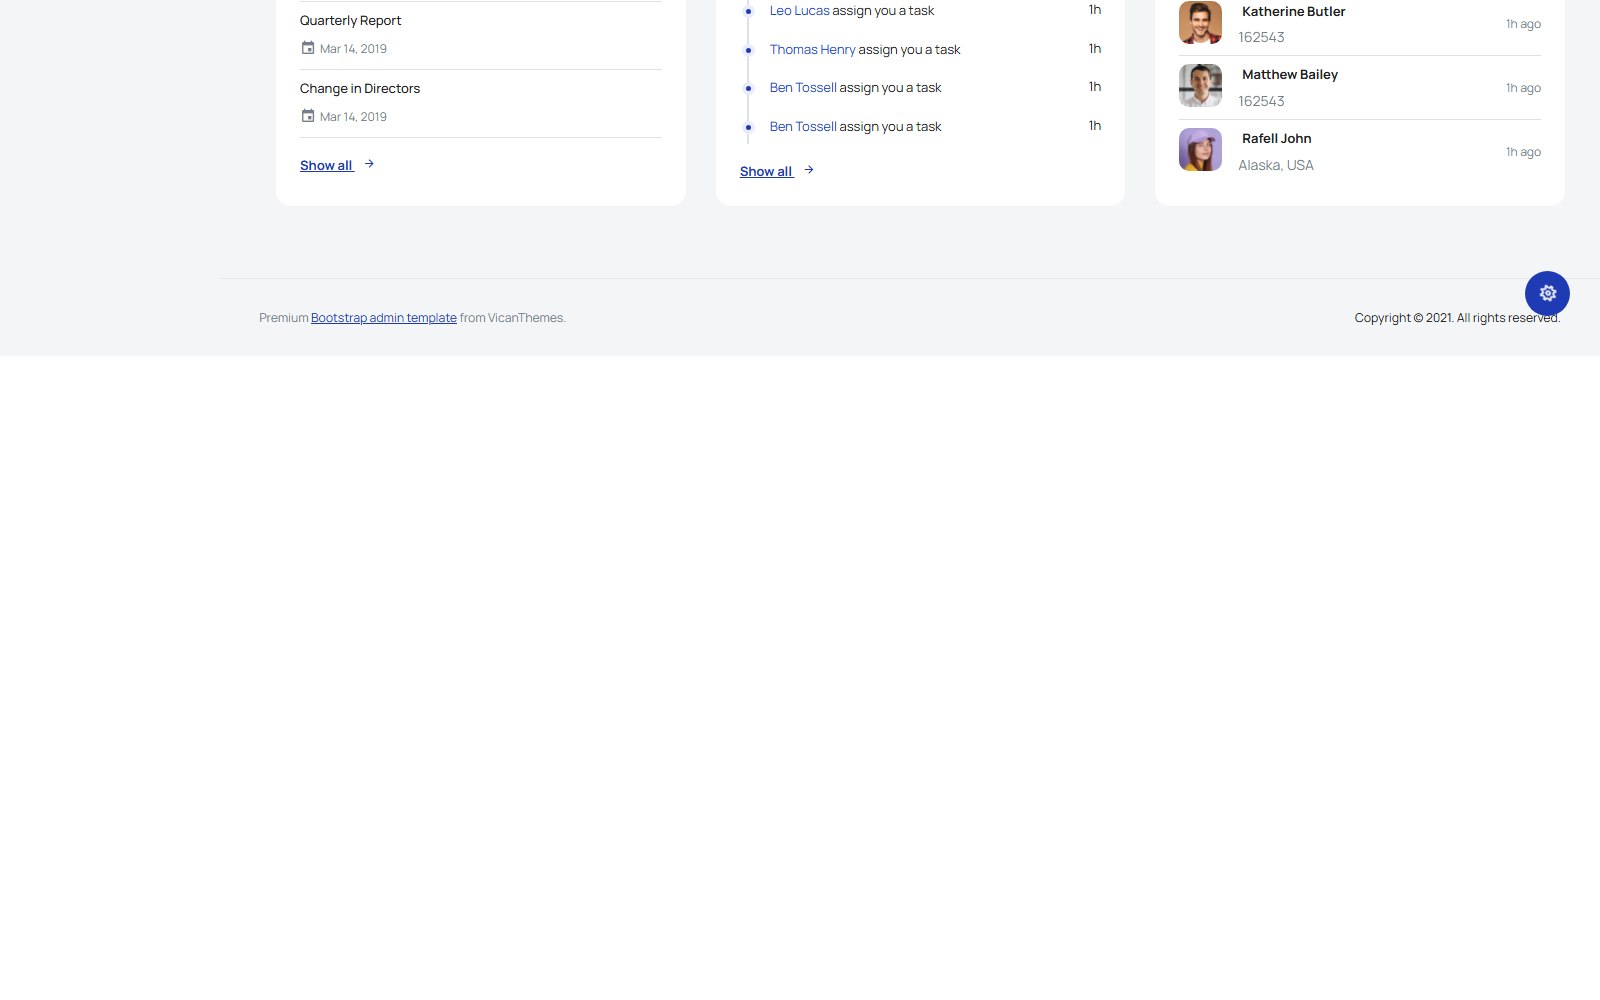Select the Change in Directors title
Viewport: 1600px width, 1000px height.
click(x=360, y=89)
